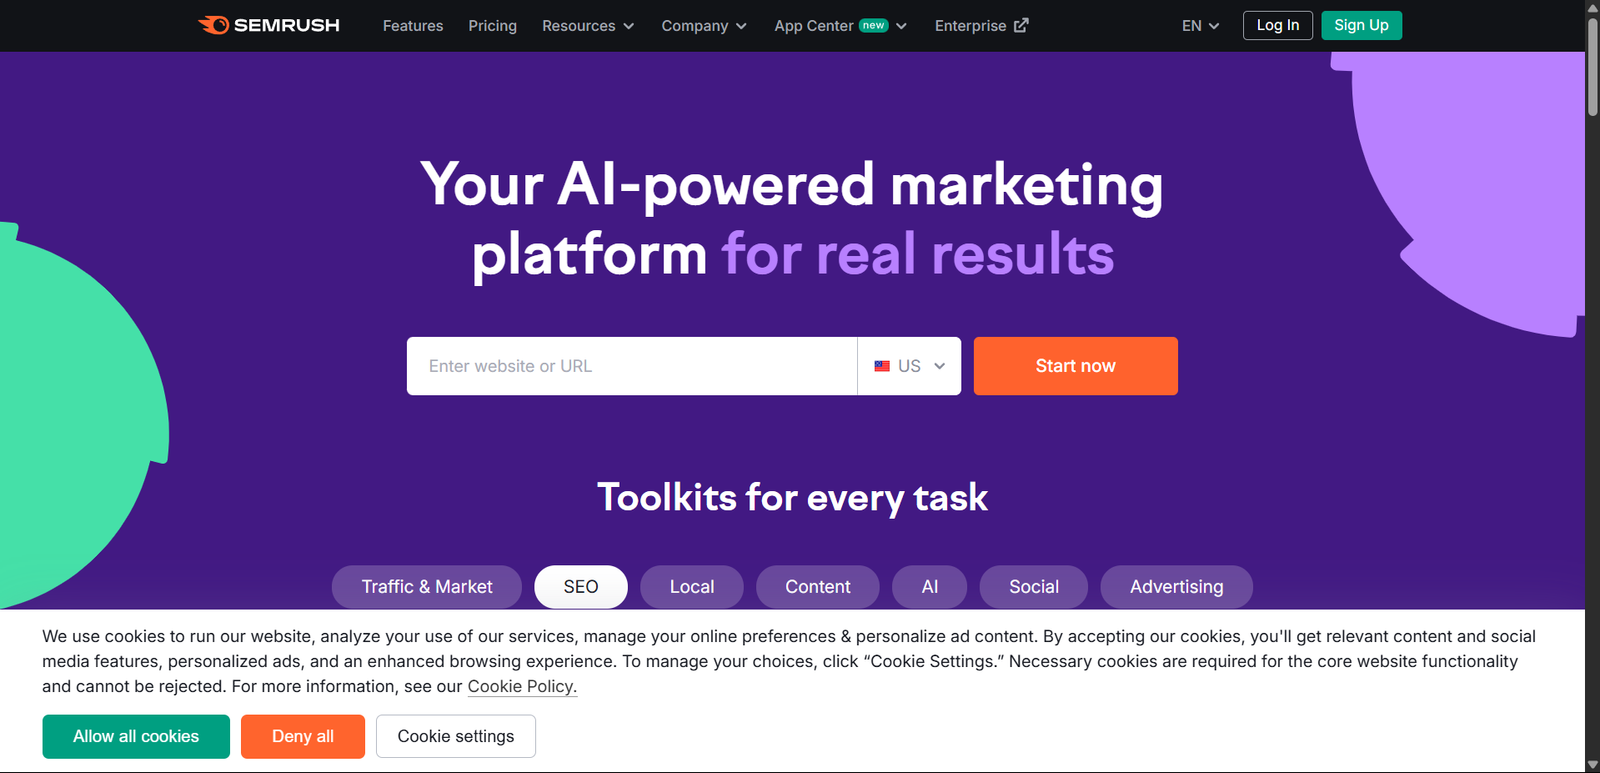Click the Start now button
This screenshot has height=773, width=1600.
pos(1075,366)
